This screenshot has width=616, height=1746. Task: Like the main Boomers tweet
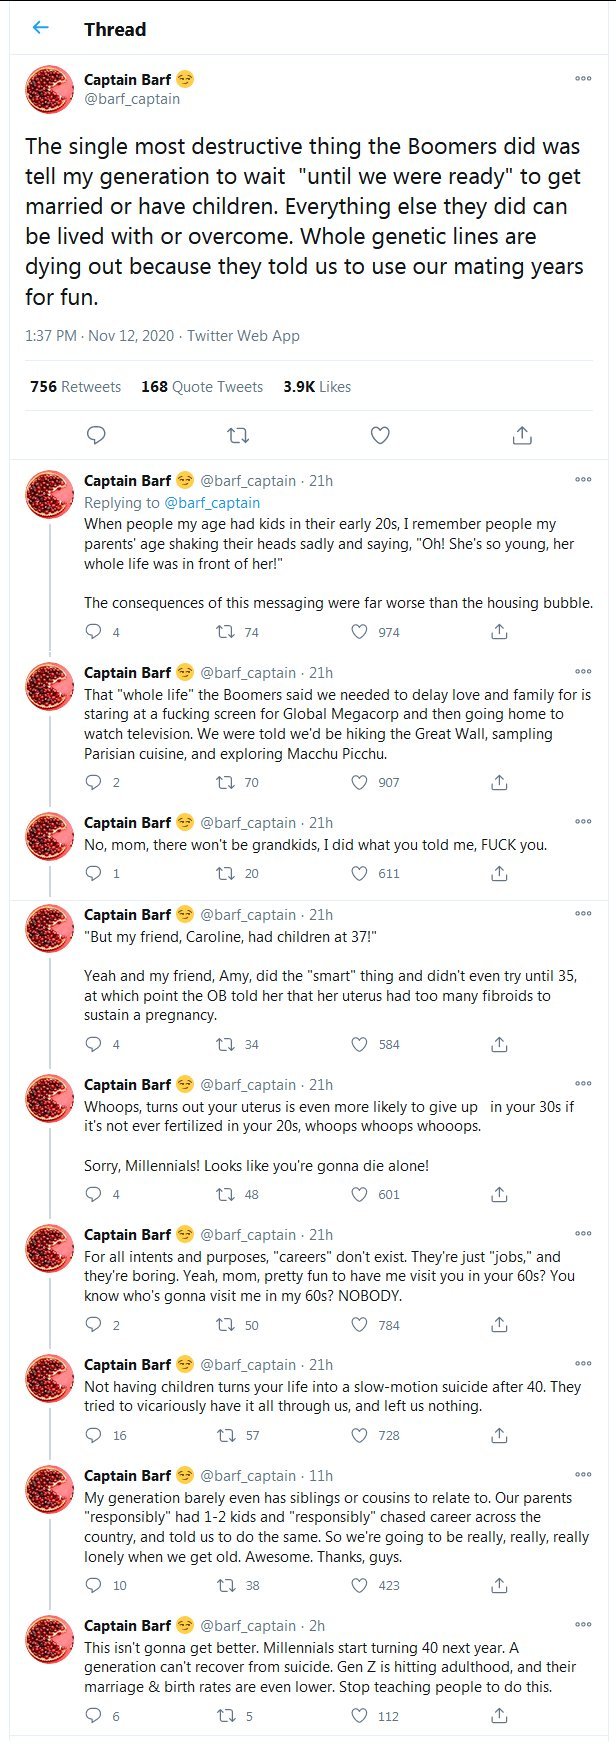tap(380, 435)
